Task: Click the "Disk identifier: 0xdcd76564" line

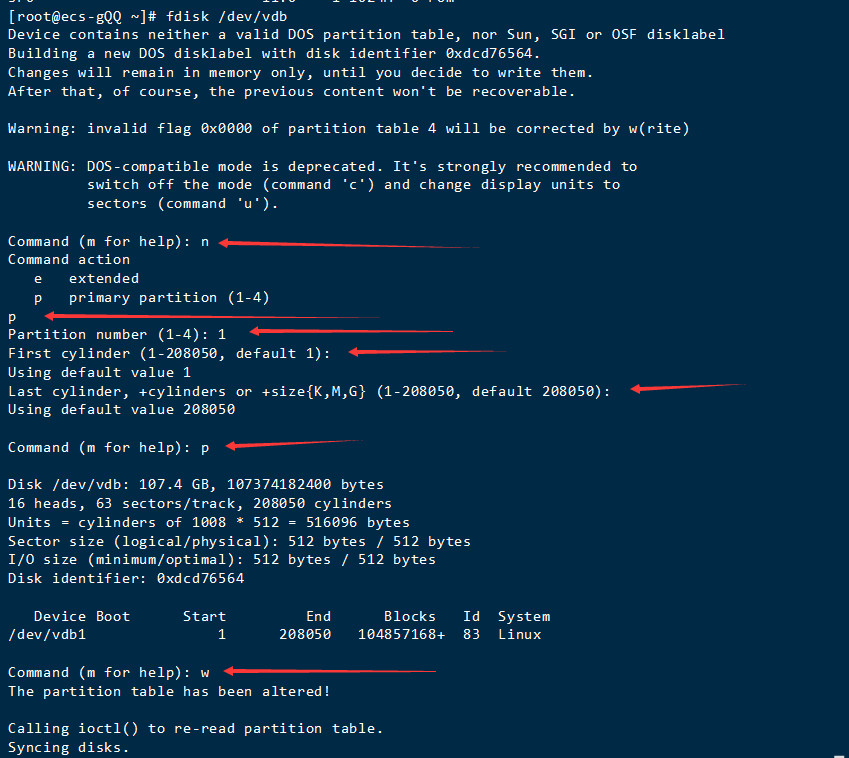Action: click(125, 578)
